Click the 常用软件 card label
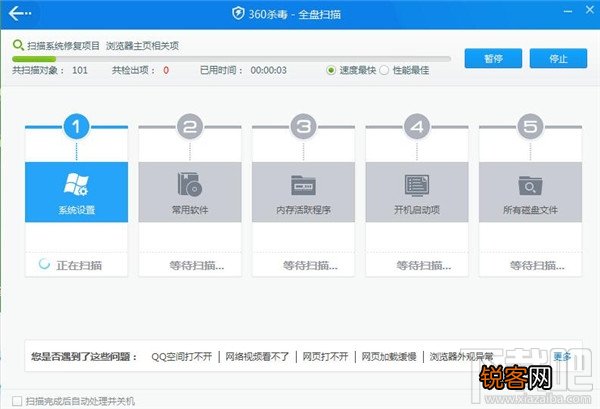 (x=190, y=210)
